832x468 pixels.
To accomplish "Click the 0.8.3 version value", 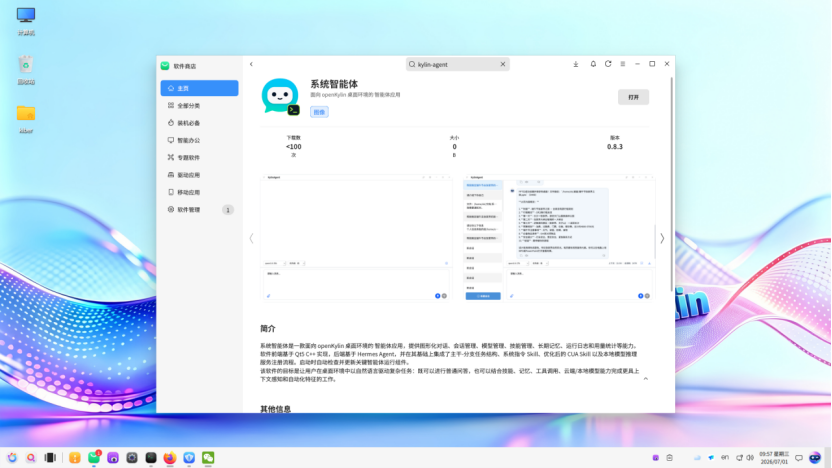I will coord(614,147).
